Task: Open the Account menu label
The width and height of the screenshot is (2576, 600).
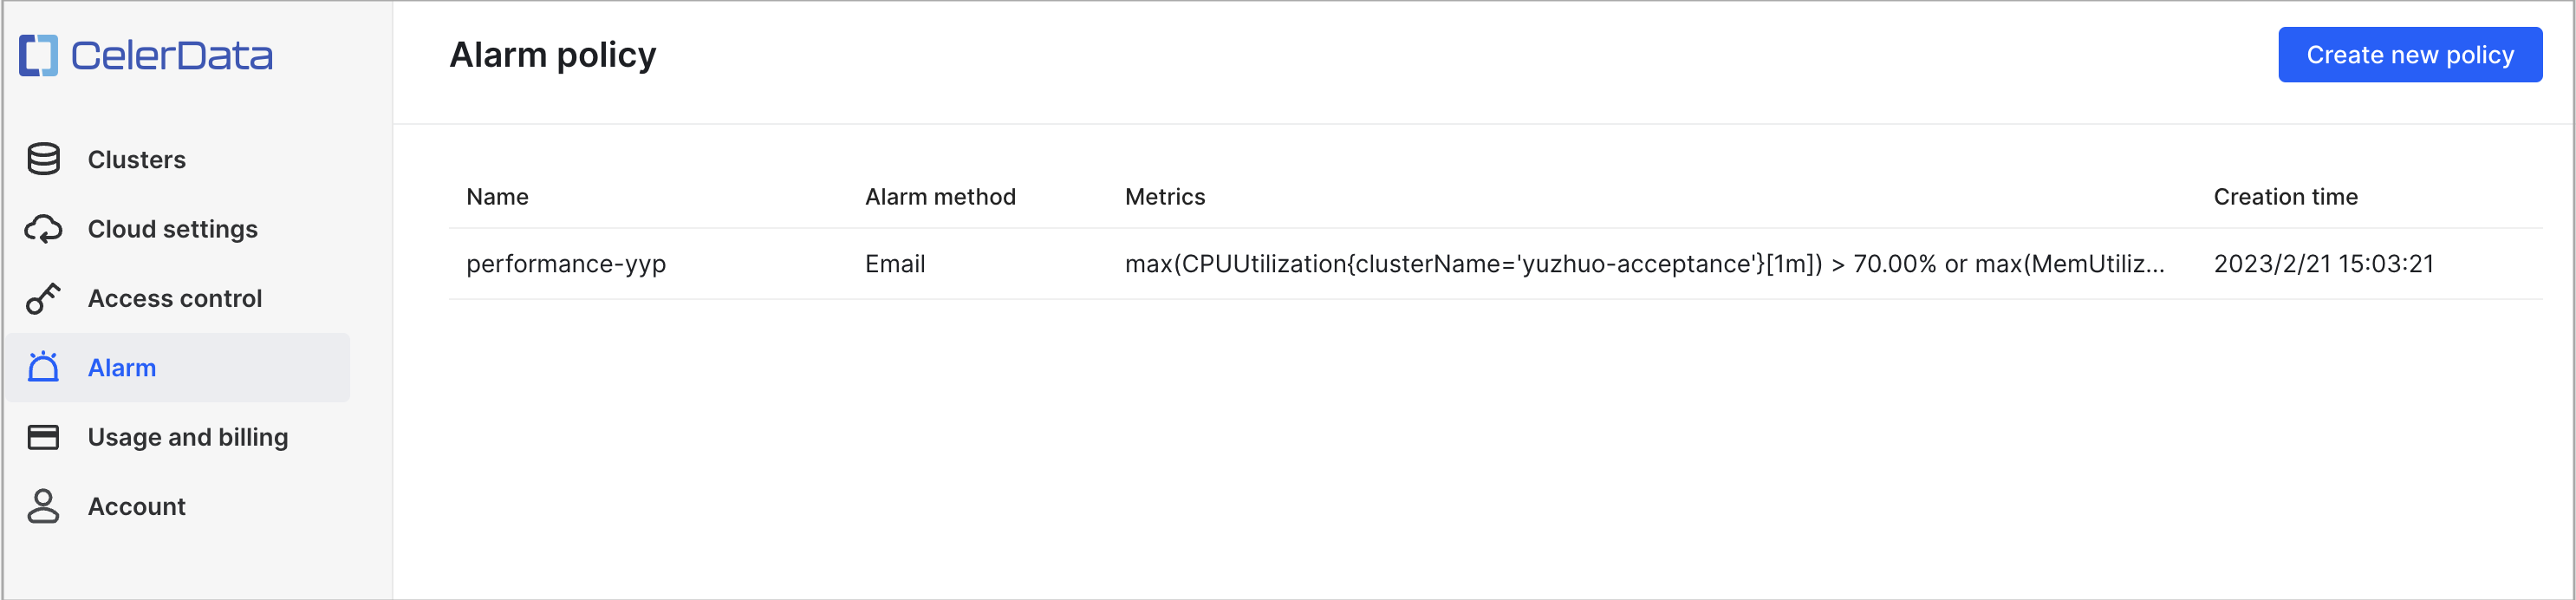Action: click(137, 507)
